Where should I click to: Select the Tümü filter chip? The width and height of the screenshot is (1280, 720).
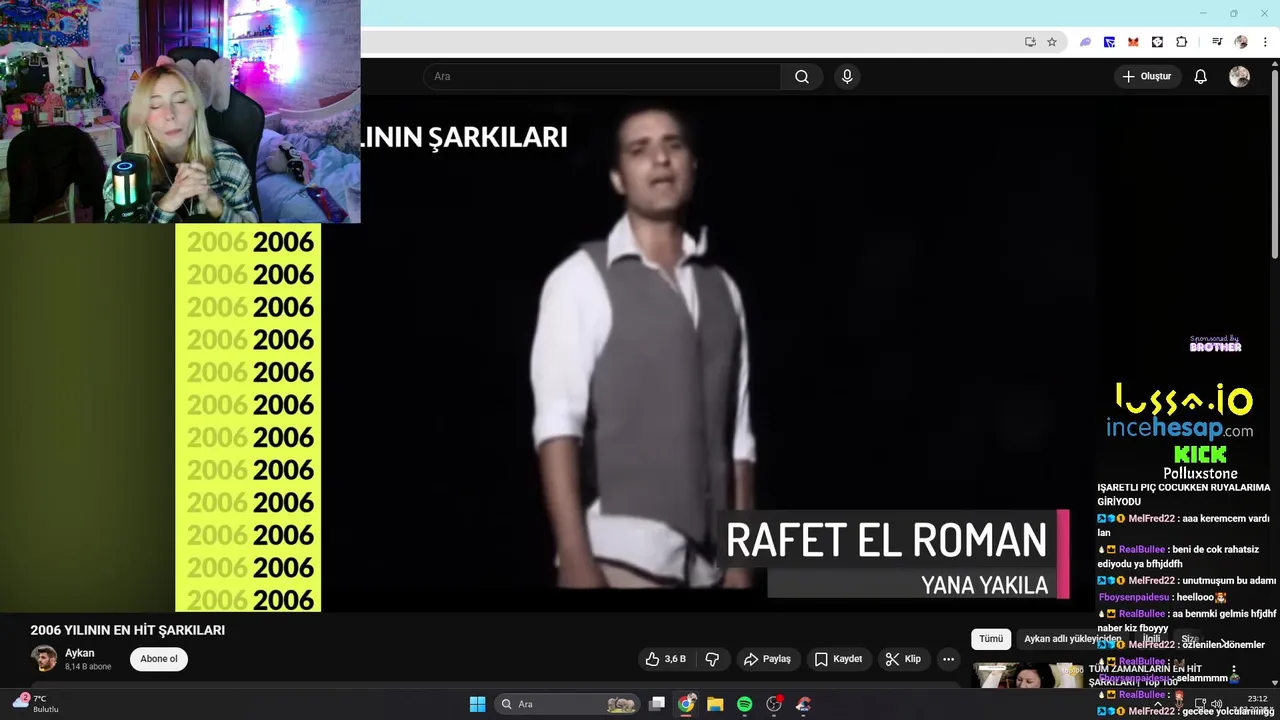pyautogui.click(x=990, y=639)
